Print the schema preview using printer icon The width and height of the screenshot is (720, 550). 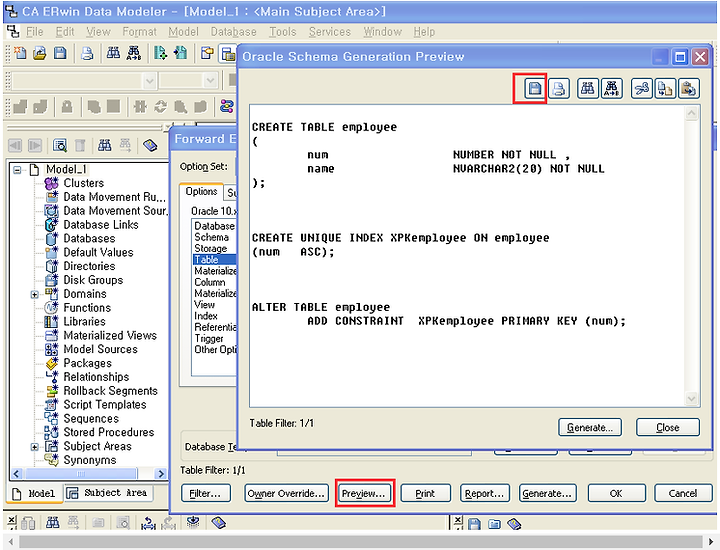pos(558,88)
